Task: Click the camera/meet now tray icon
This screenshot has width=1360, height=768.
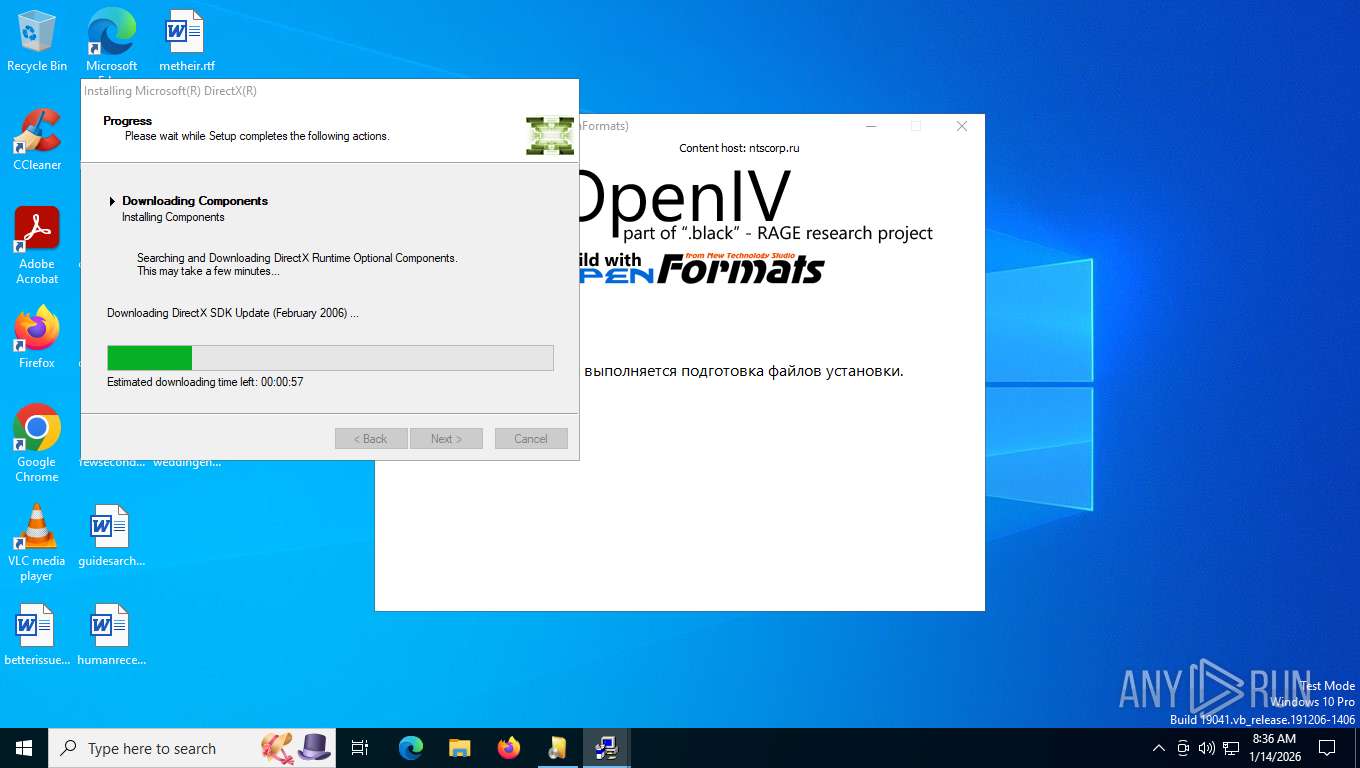Action: click(x=1183, y=748)
